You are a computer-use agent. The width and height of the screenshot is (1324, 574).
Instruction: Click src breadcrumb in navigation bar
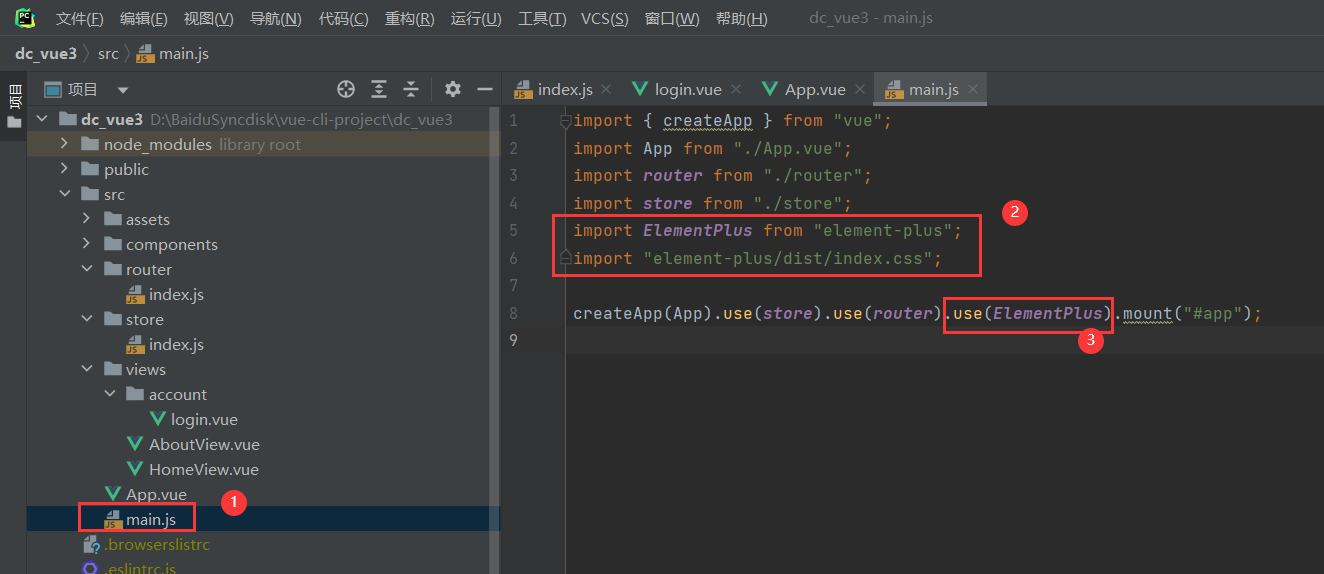click(x=108, y=54)
